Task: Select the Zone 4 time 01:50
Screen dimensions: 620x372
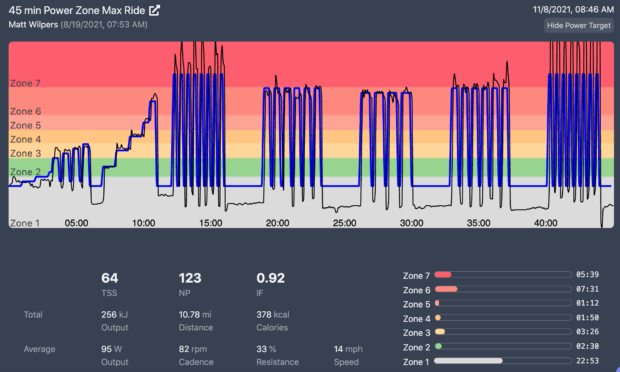Action: [587, 317]
